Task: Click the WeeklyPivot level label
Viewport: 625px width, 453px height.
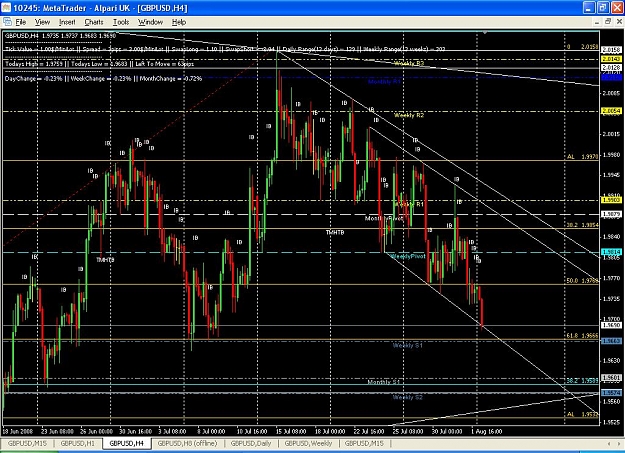Action: tap(408, 256)
